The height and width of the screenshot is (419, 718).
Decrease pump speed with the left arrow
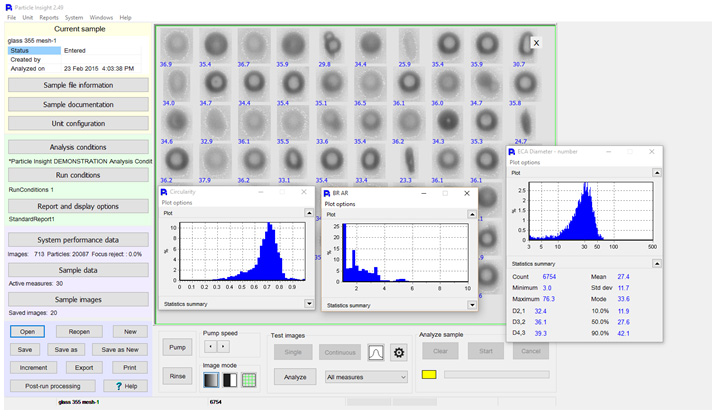pyautogui.click(x=211, y=346)
